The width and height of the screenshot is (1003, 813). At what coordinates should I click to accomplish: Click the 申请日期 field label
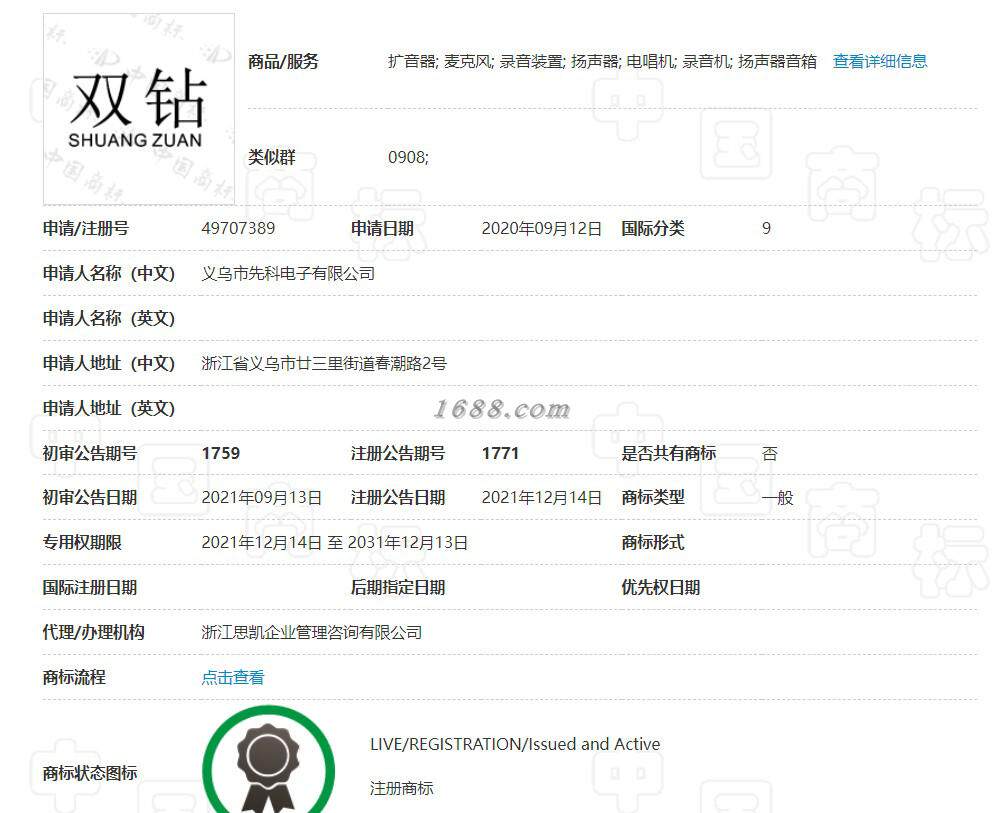tap(383, 228)
